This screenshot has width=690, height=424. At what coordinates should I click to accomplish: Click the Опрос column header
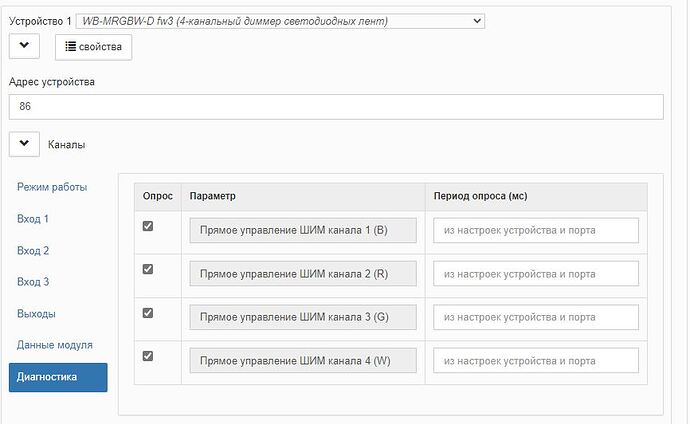158,196
